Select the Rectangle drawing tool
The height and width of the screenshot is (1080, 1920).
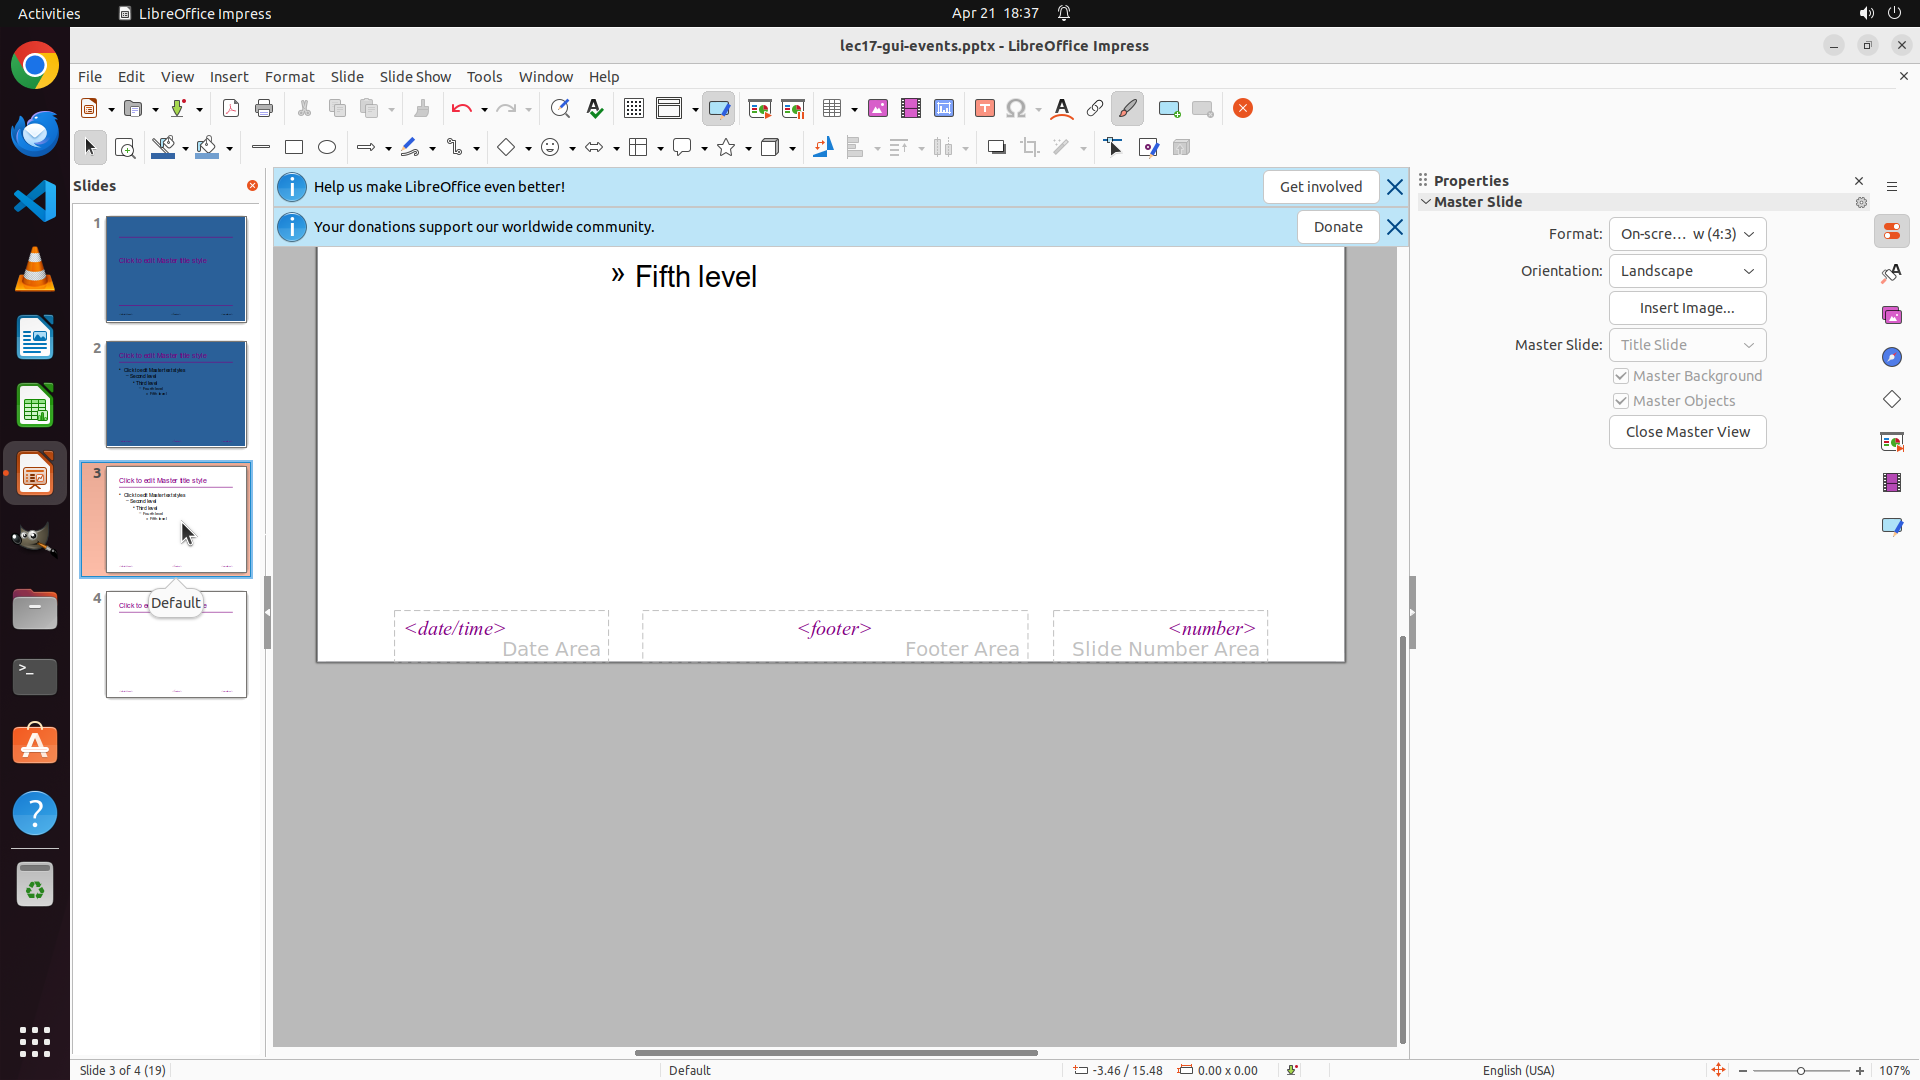click(x=294, y=148)
